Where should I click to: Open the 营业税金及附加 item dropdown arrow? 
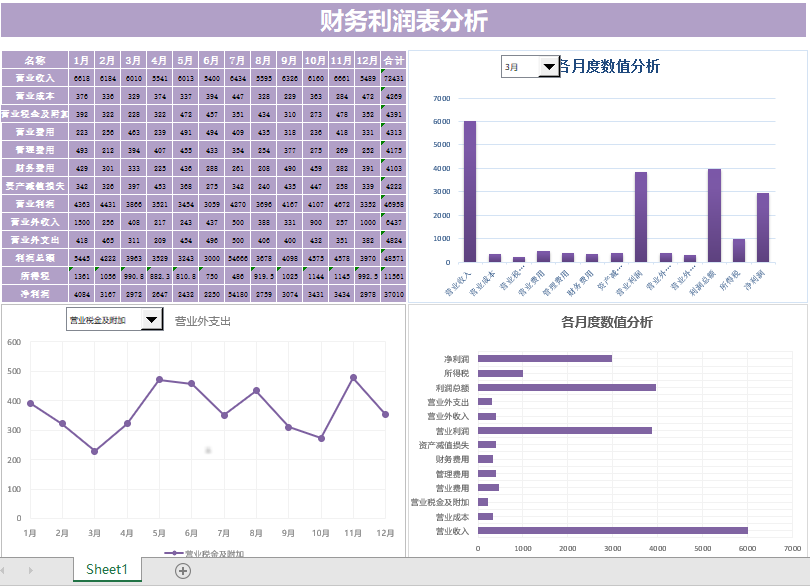(x=151, y=320)
